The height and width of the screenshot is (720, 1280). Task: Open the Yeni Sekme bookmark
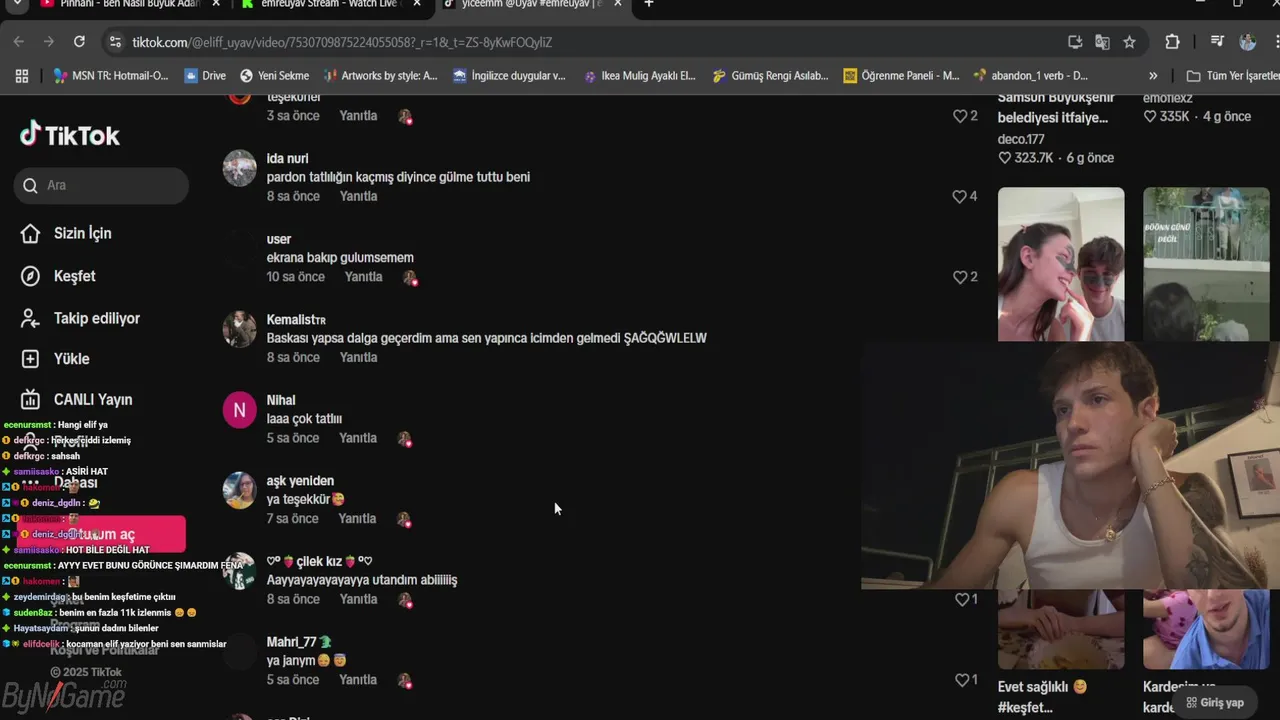click(x=275, y=76)
